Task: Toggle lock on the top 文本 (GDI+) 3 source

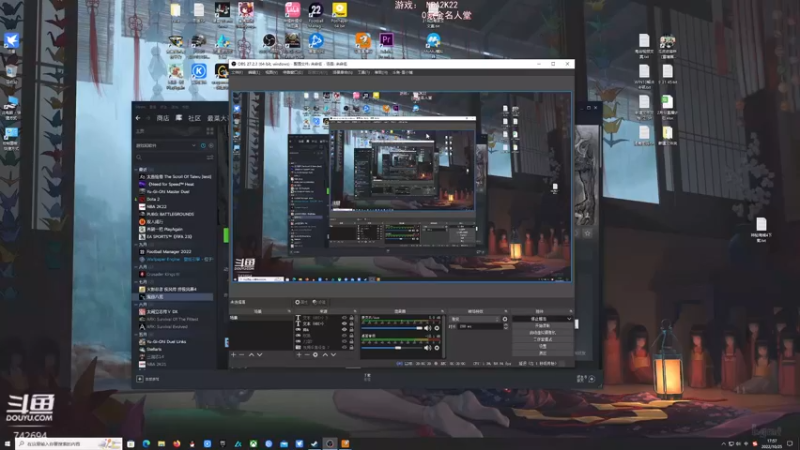Action: coord(351,317)
